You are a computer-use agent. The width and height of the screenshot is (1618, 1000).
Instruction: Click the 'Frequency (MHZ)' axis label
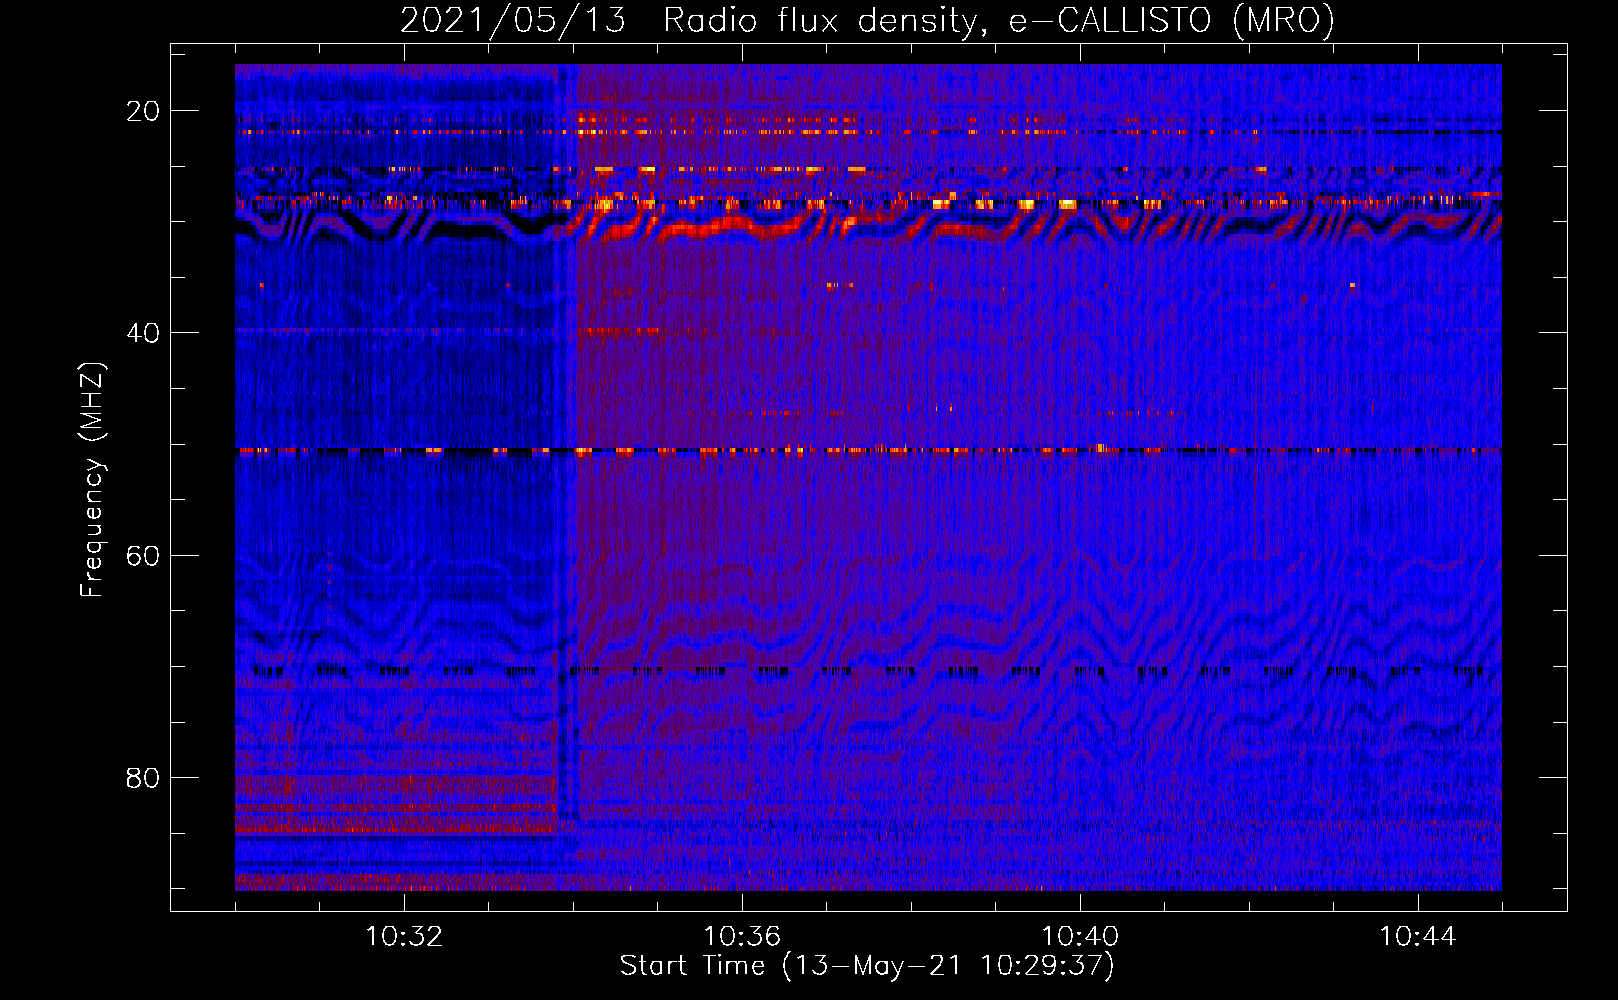point(92,480)
